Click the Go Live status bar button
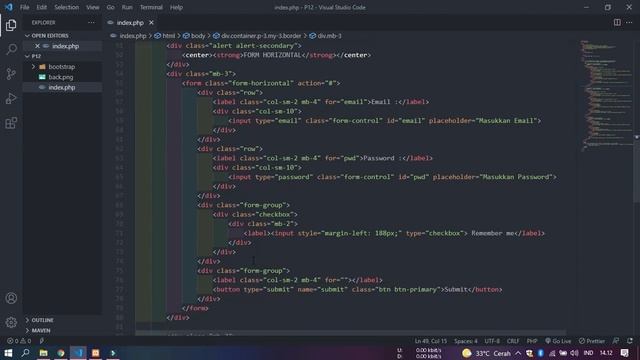The height and width of the screenshot is (360, 640). point(558,341)
